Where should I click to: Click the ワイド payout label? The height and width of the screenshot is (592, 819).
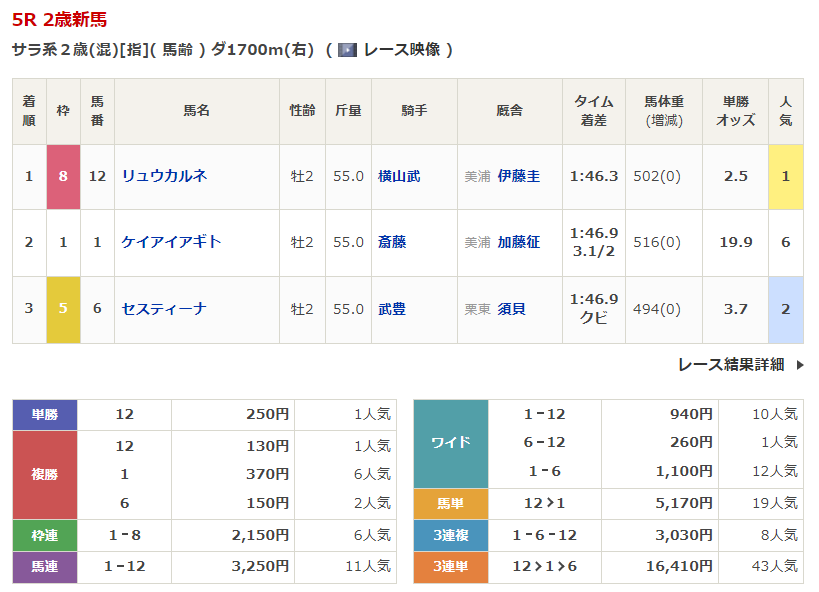coord(451,443)
